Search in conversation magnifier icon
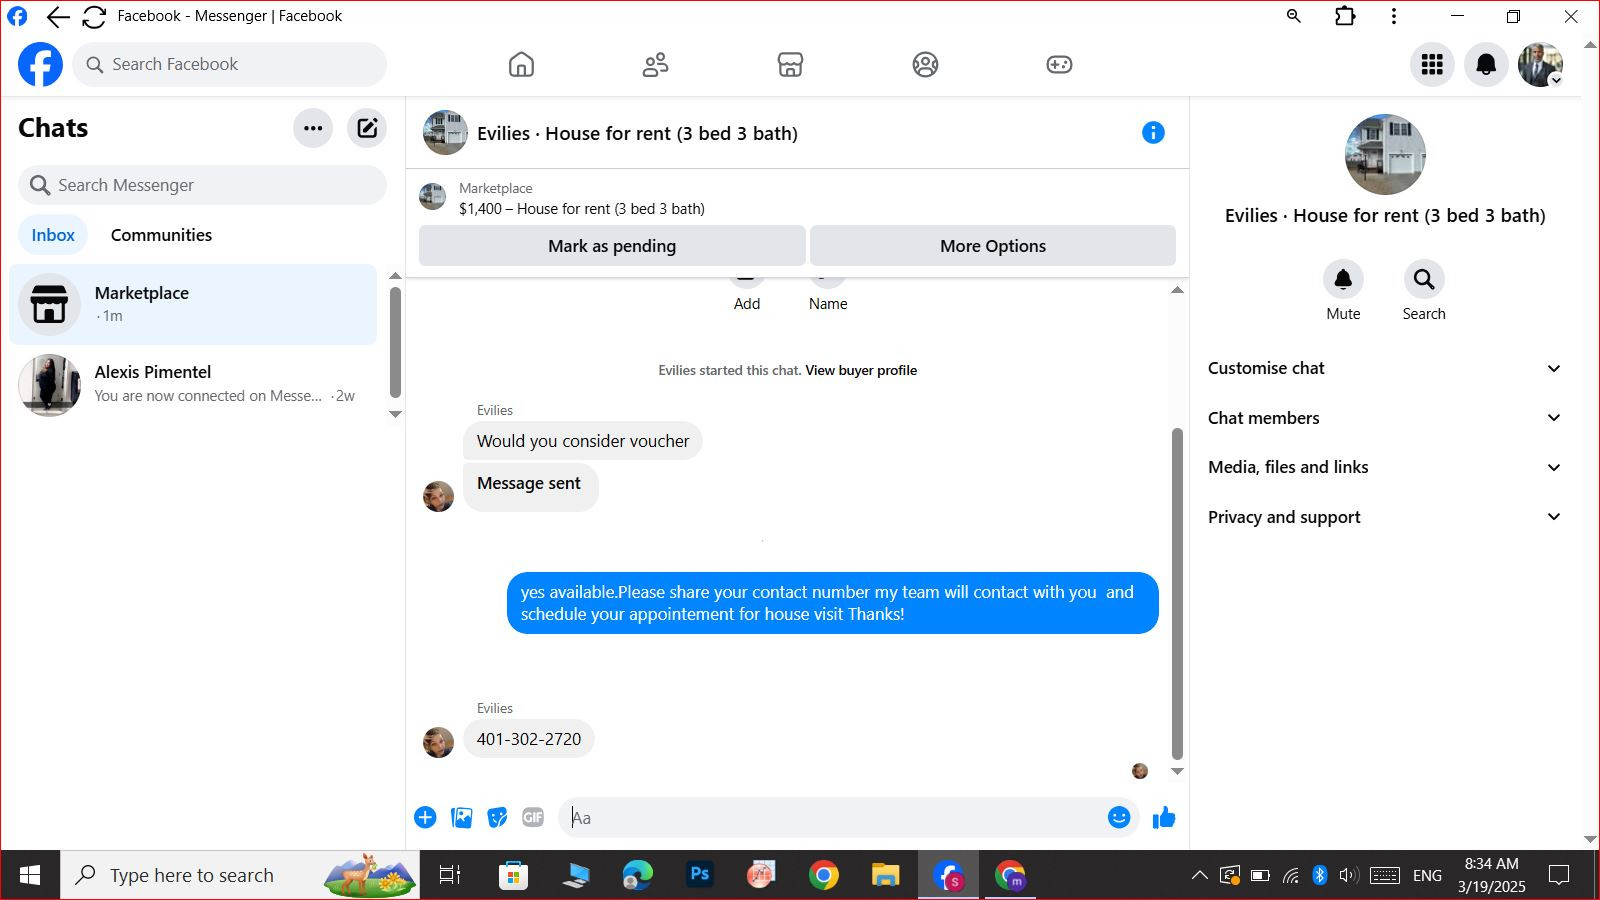This screenshot has height=900, width=1600. coord(1424,279)
